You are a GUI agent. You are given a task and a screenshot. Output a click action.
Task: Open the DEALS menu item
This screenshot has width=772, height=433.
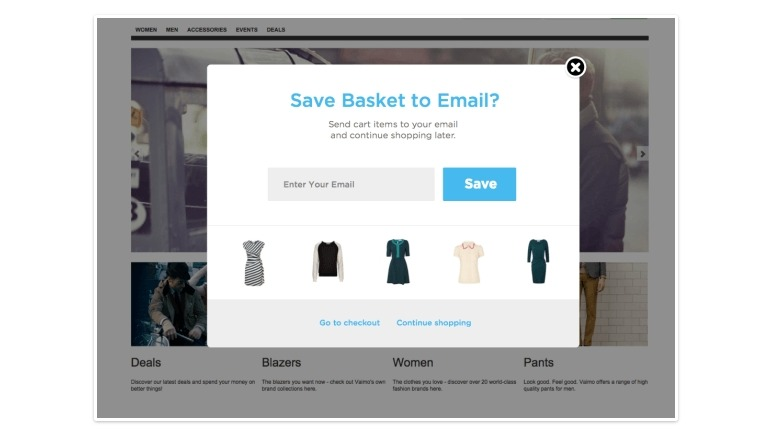tap(276, 30)
